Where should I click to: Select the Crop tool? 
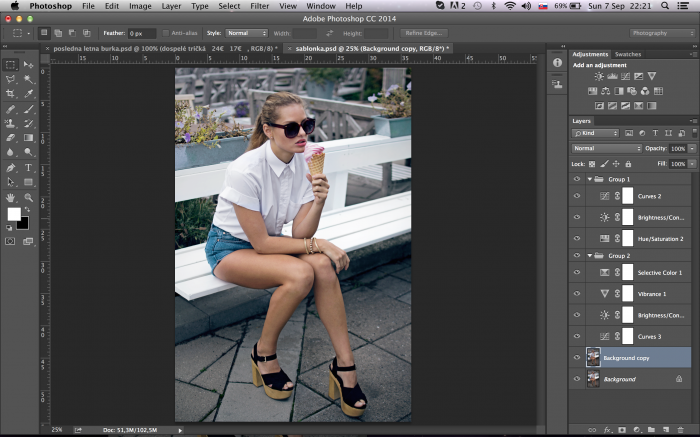click(x=10, y=94)
